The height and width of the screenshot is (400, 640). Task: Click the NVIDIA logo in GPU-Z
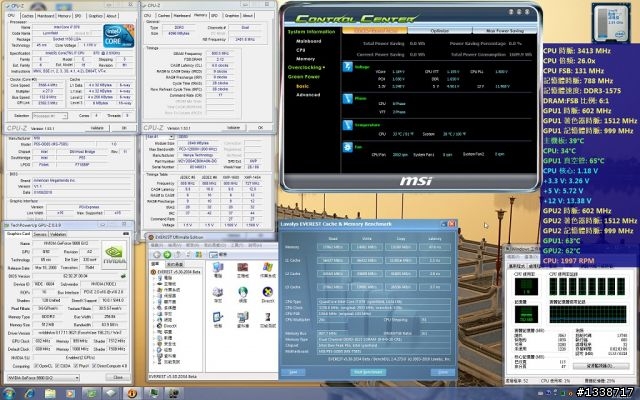pos(114,254)
